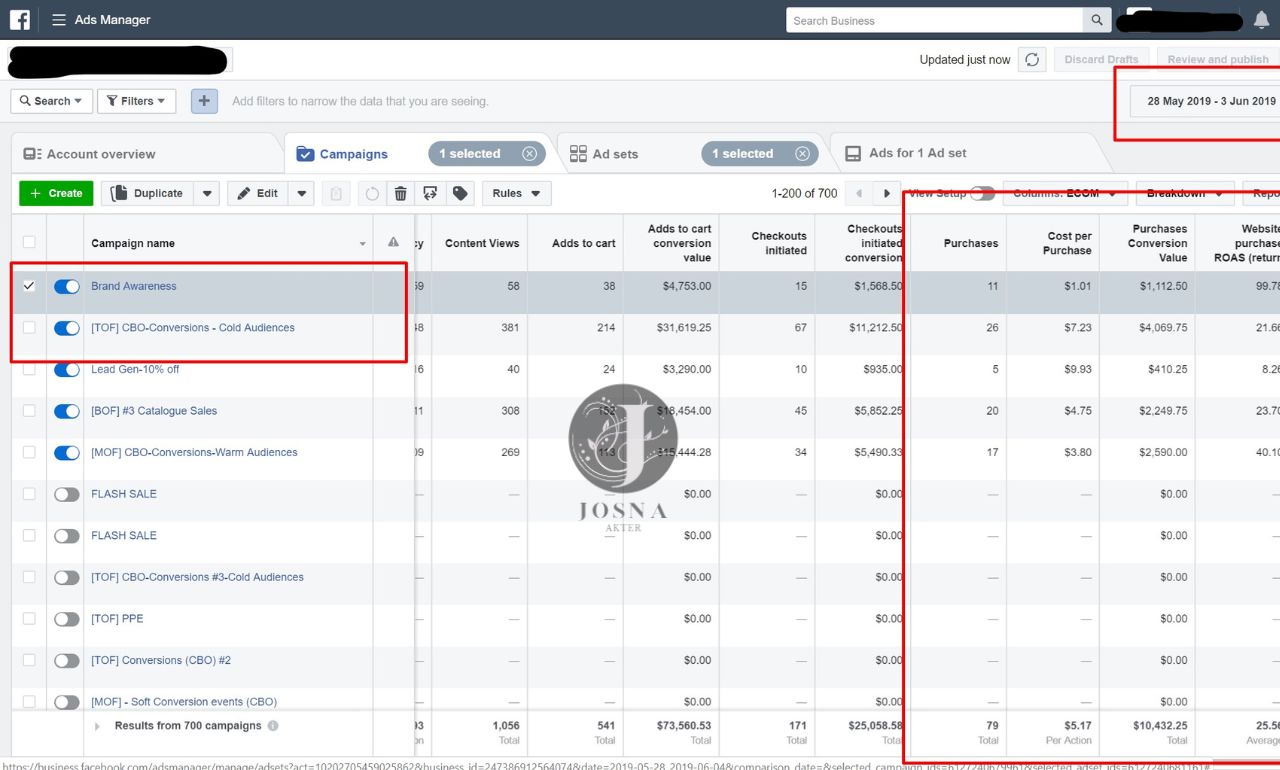The image size is (1280, 770).
Task: Open the Columns: ECOM dropdown
Action: point(1065,193)
